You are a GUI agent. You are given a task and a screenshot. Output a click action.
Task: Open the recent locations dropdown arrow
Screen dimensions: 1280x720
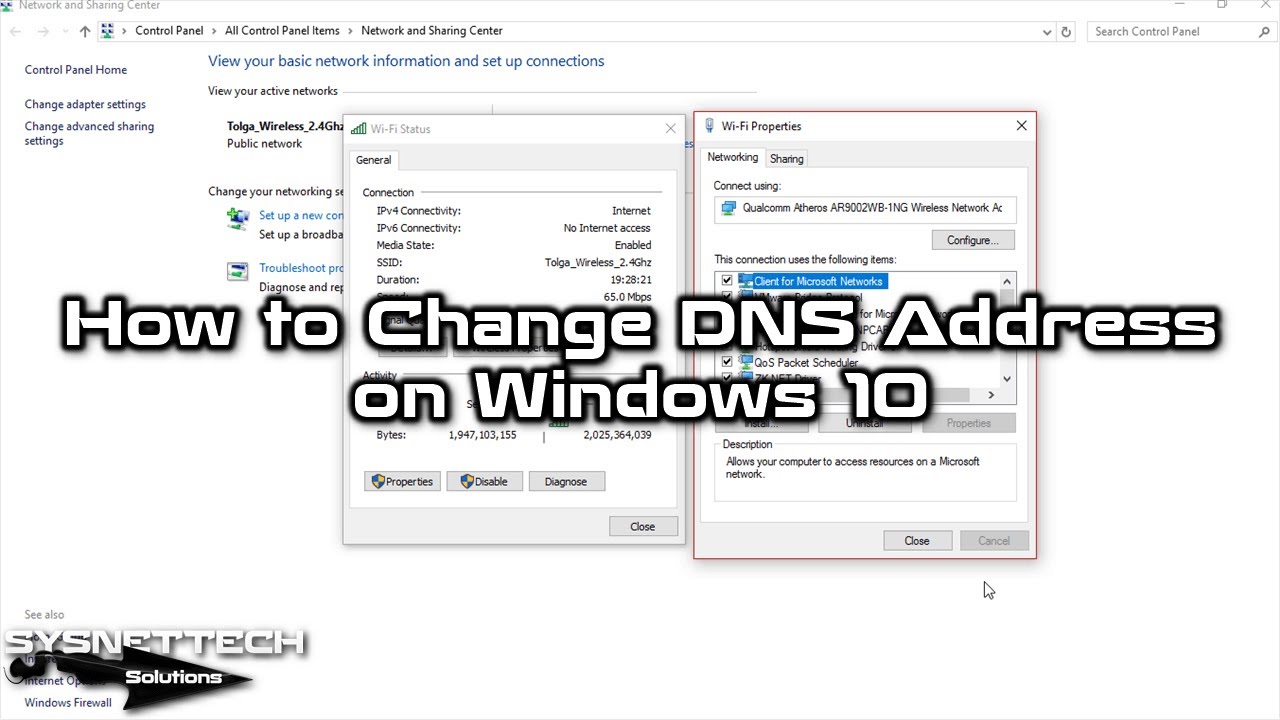(64, 32)
